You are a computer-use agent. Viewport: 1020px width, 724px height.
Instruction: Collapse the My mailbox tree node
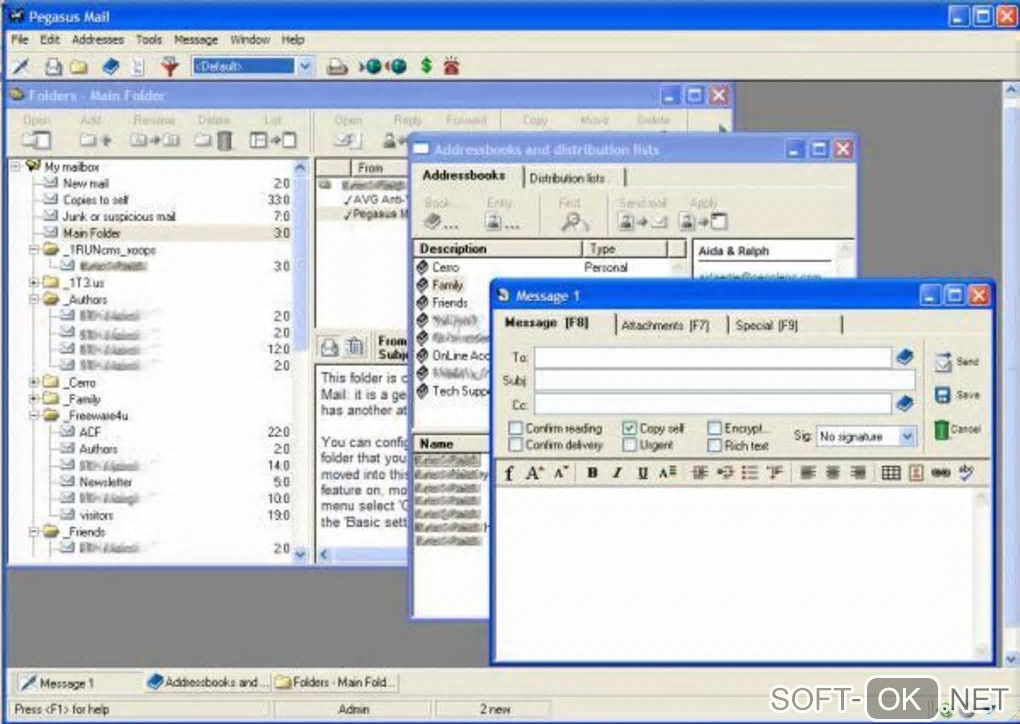(x=16, y=167)
